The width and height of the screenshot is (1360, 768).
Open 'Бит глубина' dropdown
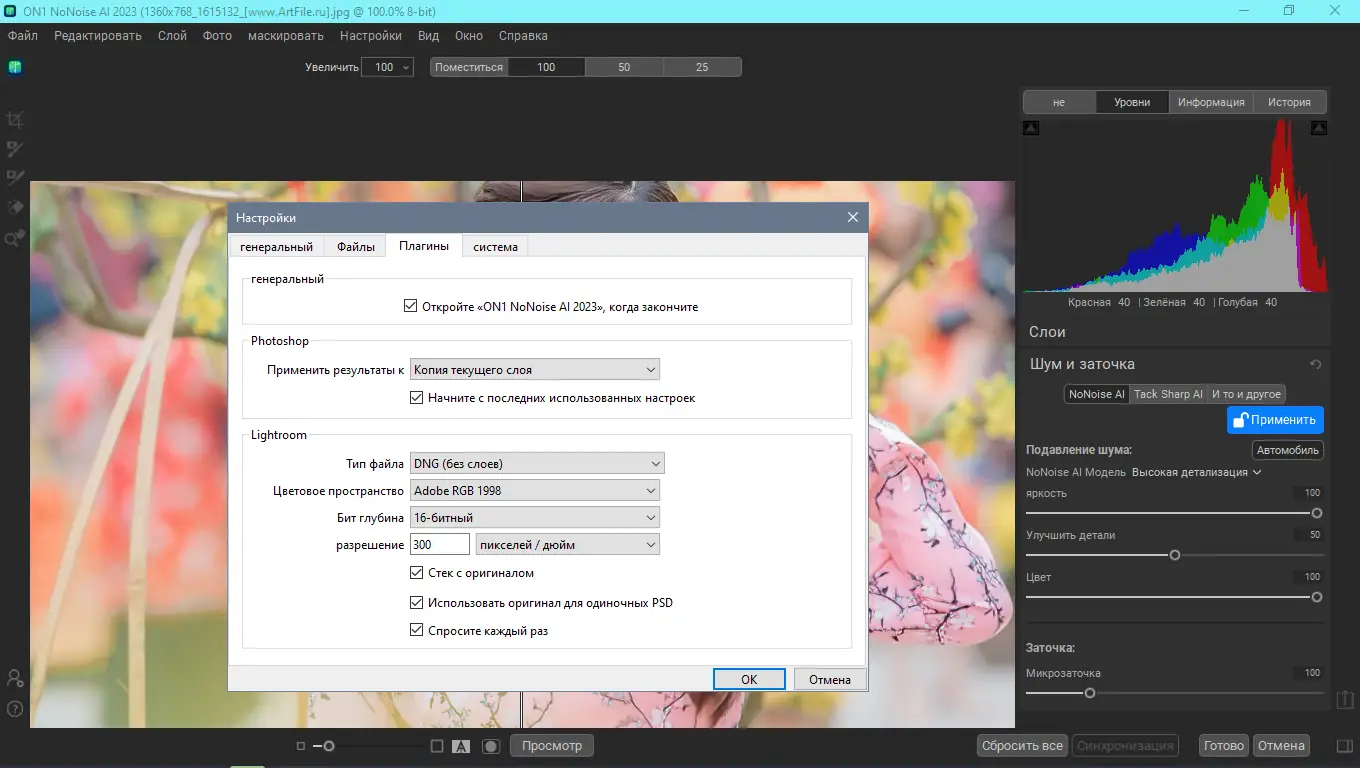(x=535, y=517)
